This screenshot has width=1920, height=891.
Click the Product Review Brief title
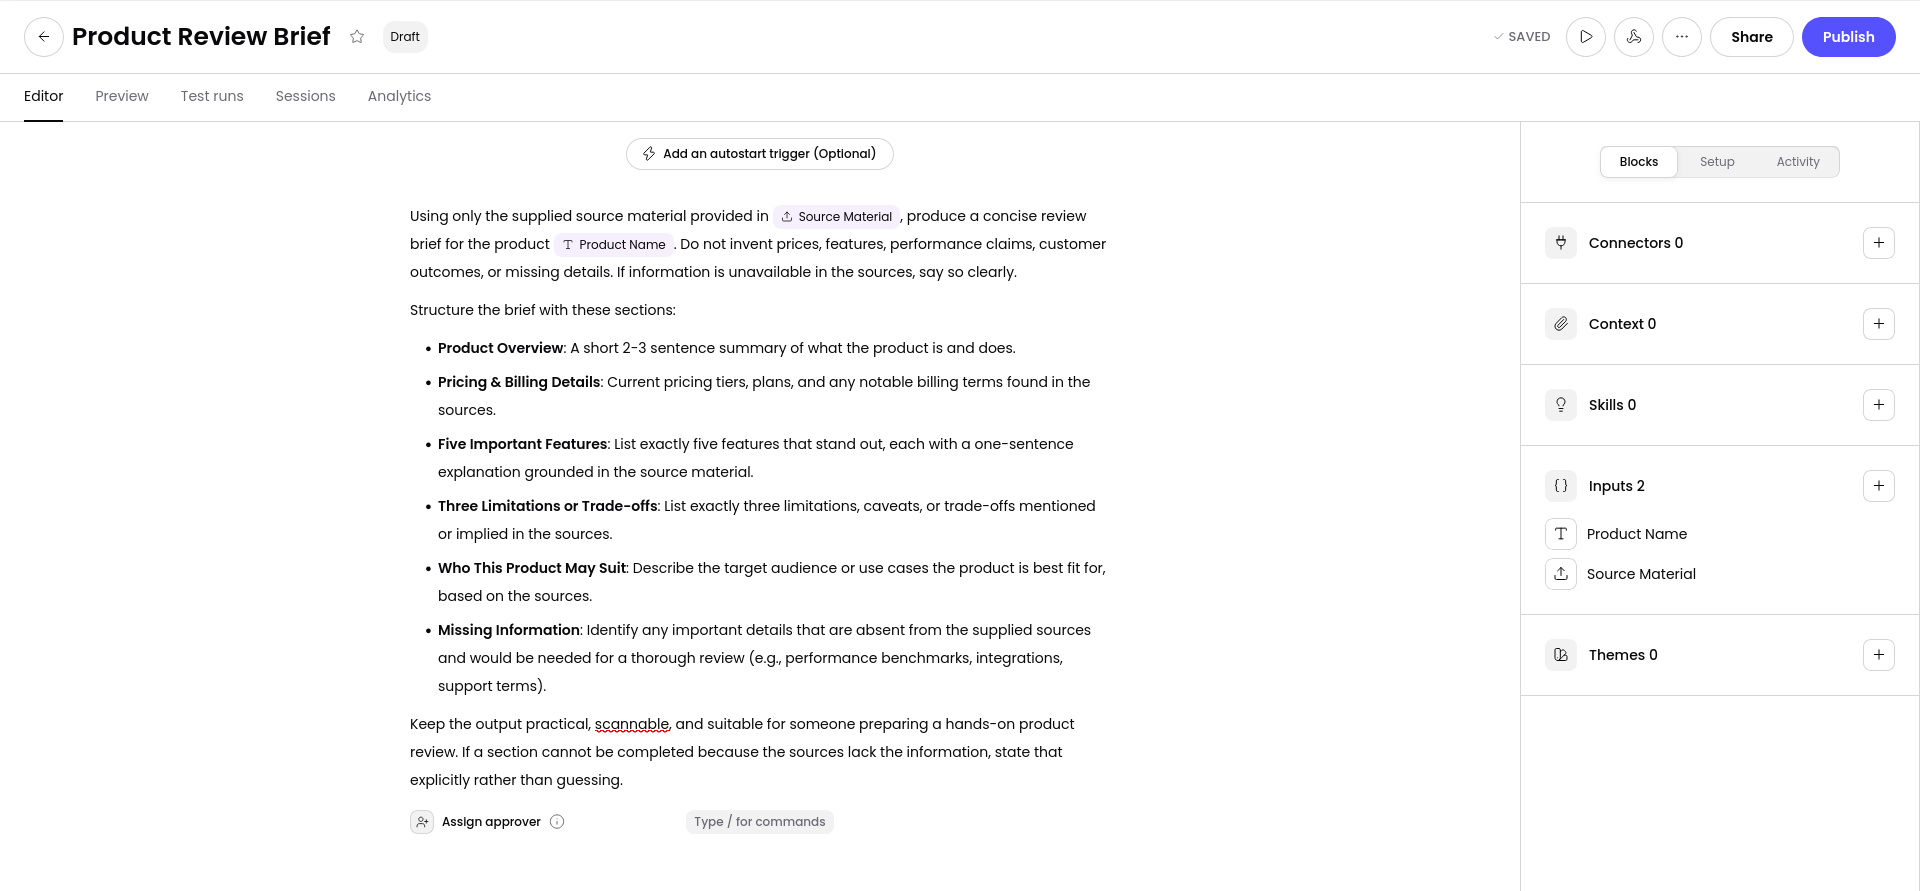tap(201, 37)
